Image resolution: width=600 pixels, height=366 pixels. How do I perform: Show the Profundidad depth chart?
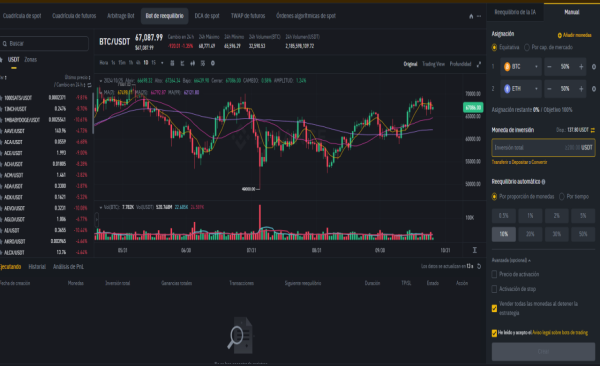(x=460, y=64)
